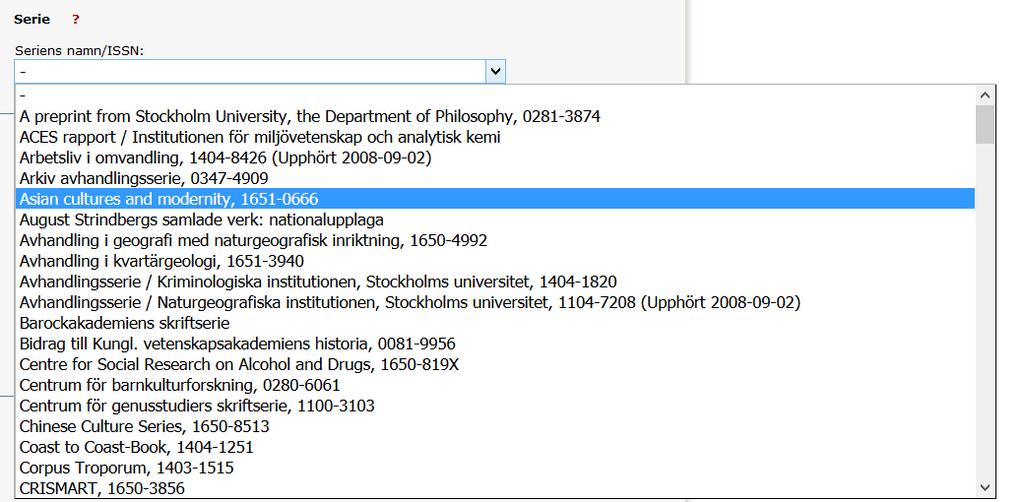Choose 'Avhandlingsserie / Kriminologiska institutionen' option

(495, 281)
